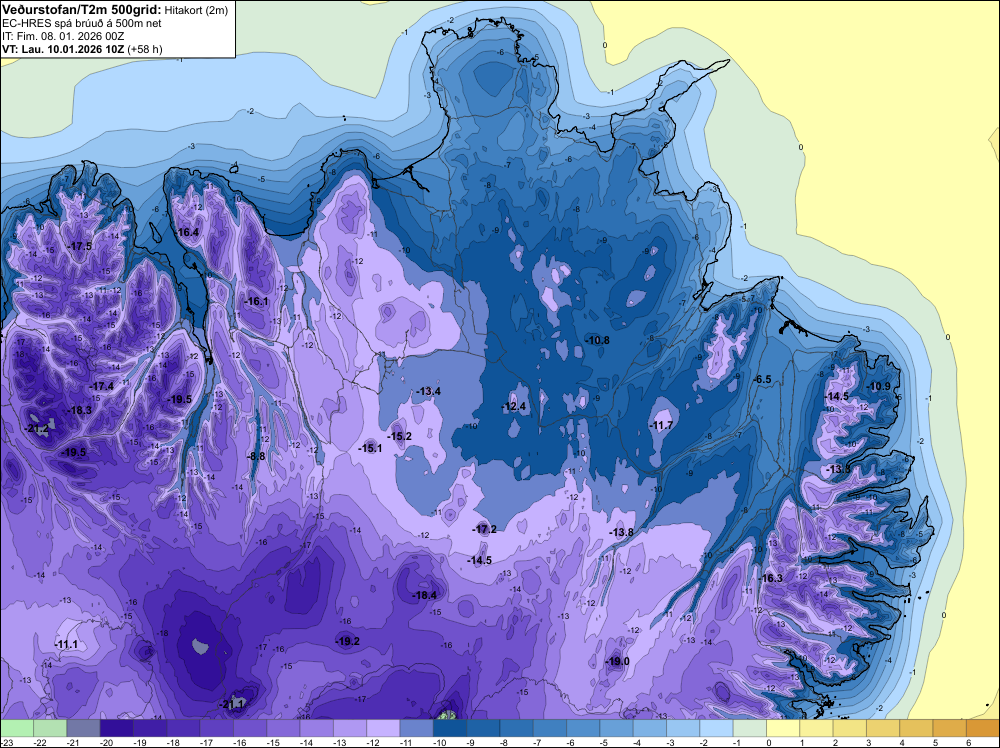
Task: Click the -19.0 temperature value
Action: point(617,661)
